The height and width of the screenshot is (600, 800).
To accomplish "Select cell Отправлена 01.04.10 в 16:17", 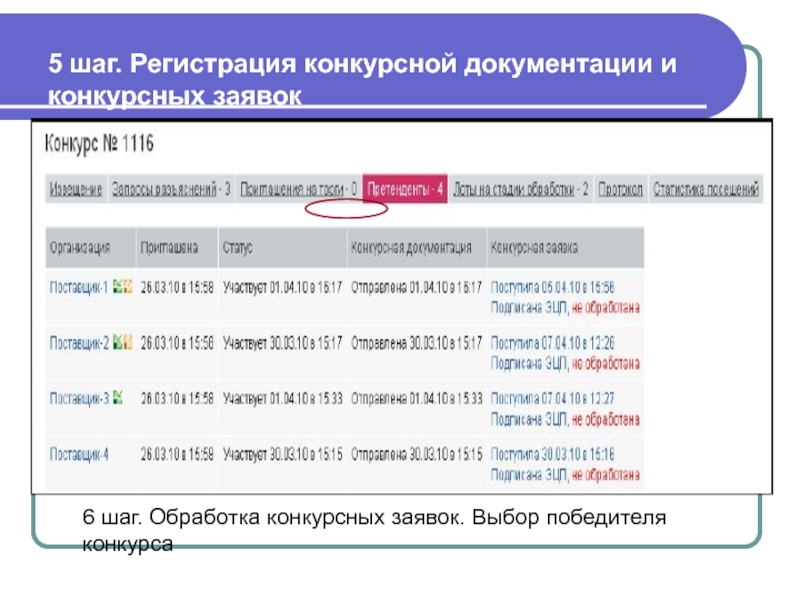I will [416, 288].
